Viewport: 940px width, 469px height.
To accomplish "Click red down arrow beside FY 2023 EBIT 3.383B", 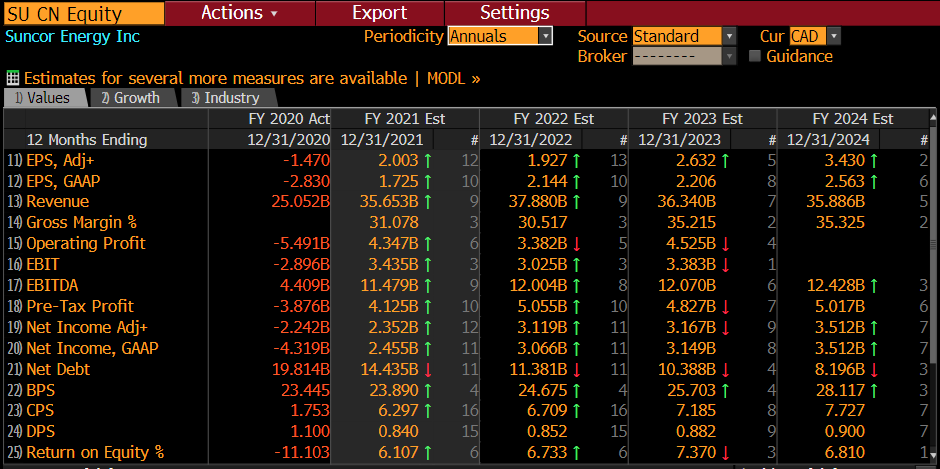I will coord(725,264).
